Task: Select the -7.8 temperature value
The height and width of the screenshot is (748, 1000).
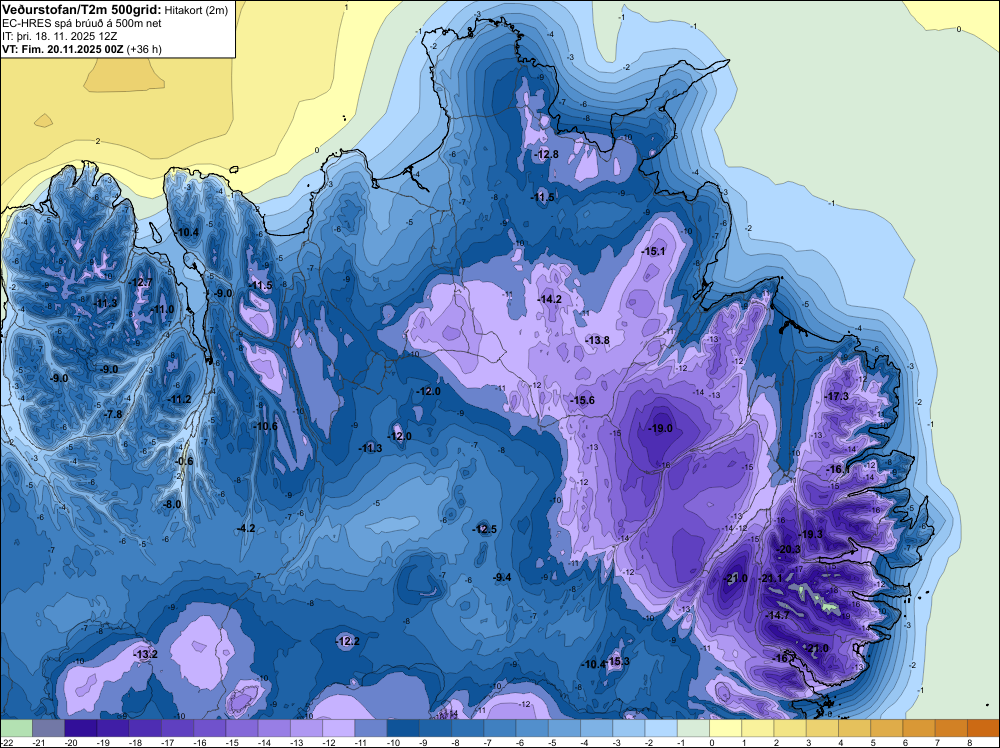Action: click(113, 414)
